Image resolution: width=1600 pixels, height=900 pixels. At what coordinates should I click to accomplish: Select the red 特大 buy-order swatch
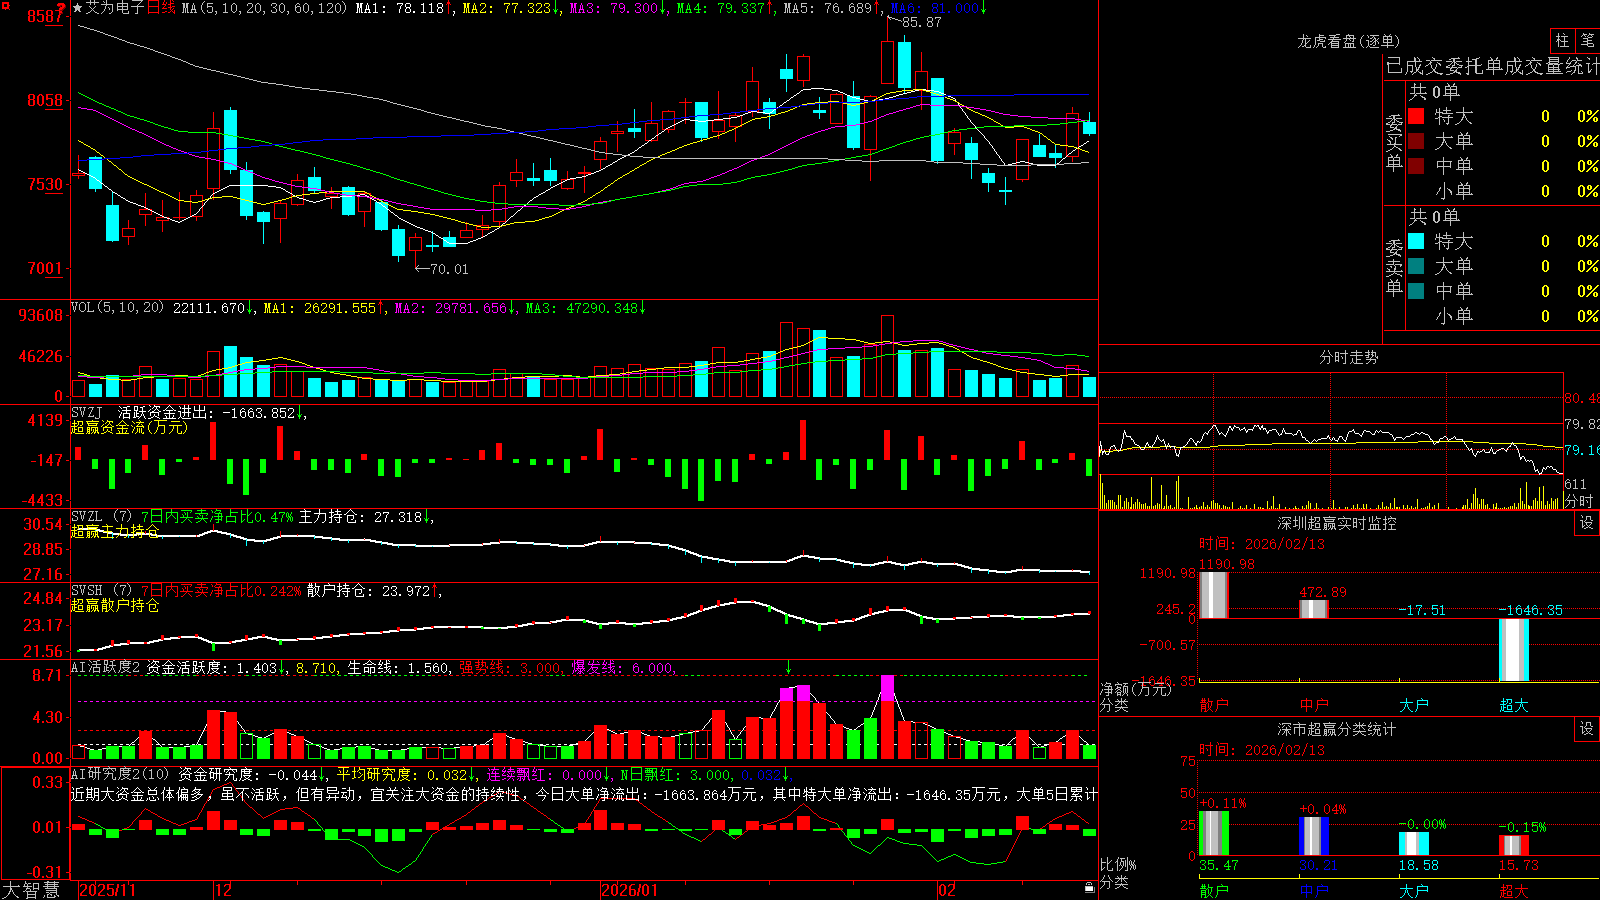(x=1416, y=116)
